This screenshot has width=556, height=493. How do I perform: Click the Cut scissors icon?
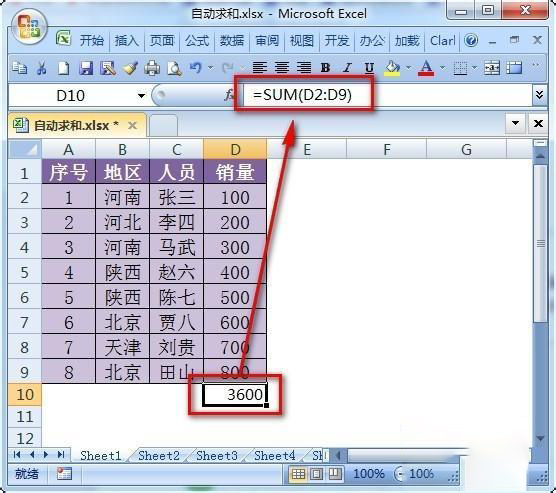pyautogui.click(x=41, y=67)
